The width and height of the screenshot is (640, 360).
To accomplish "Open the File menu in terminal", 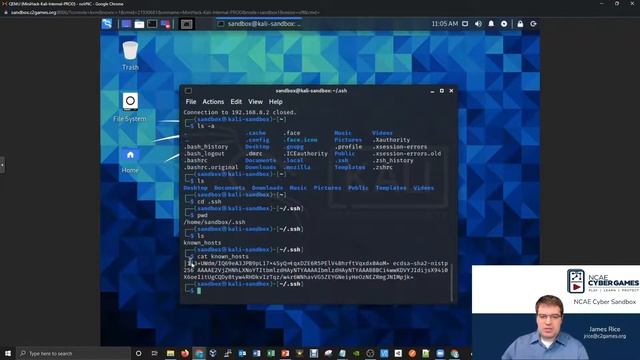I will 191,102.
